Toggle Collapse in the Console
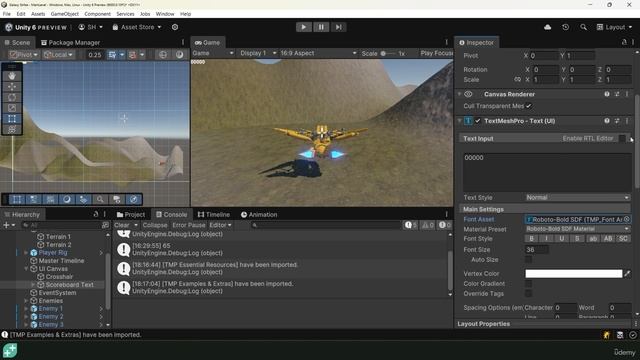This screenshot has height=360, width=640. point(155,225)
